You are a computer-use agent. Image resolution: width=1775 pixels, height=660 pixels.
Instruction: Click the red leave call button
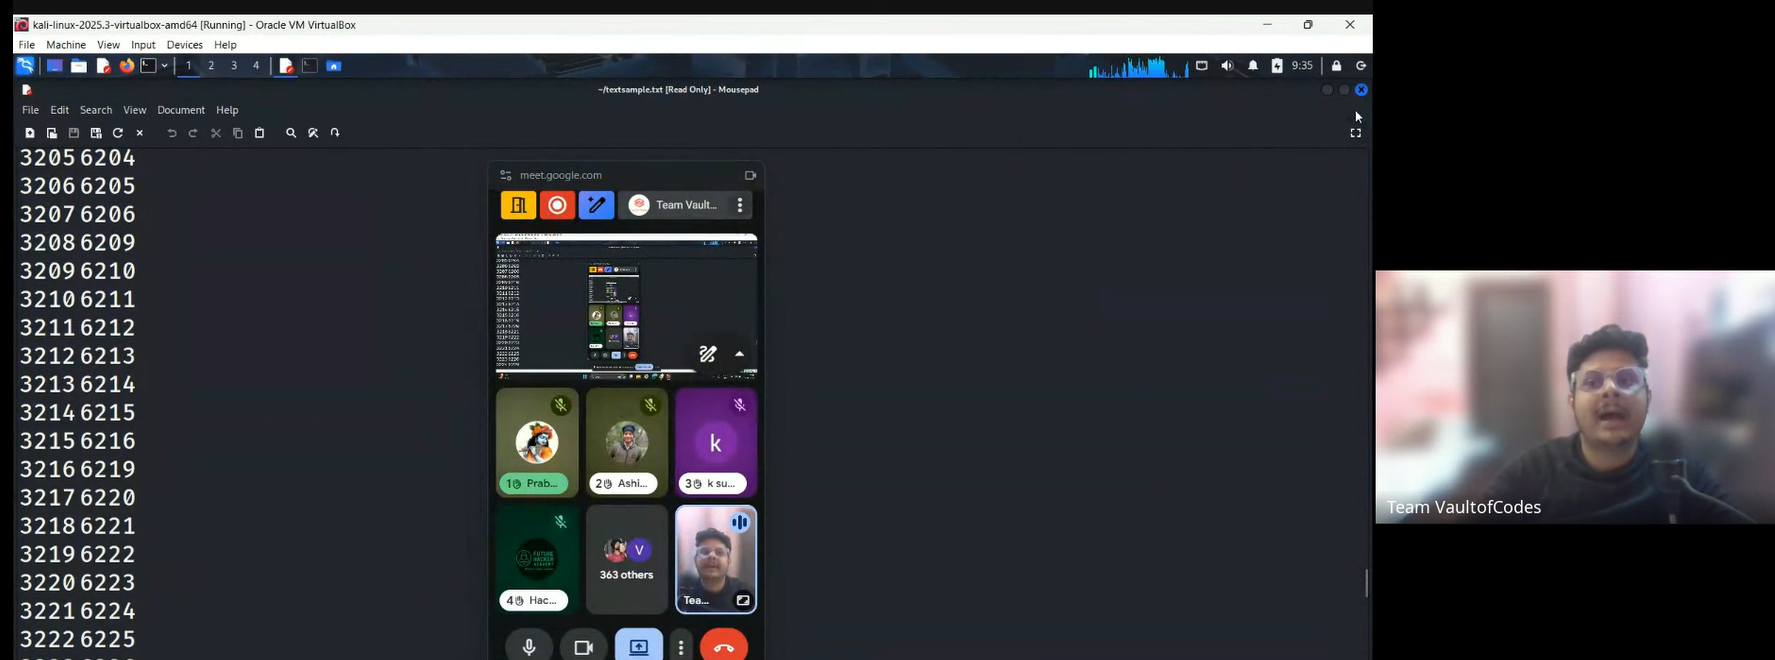pos(724,646)
